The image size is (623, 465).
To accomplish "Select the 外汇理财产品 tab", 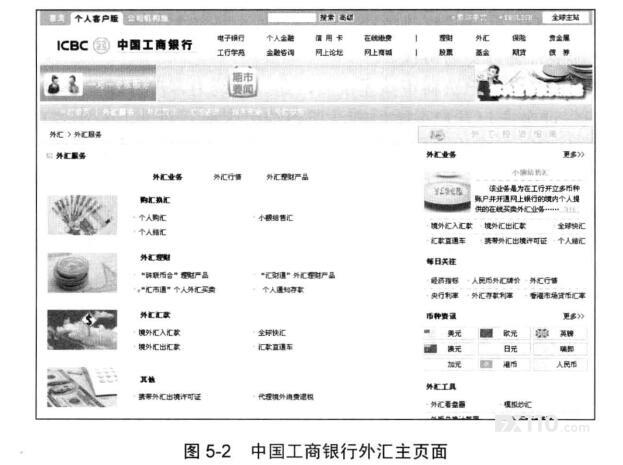I will (287, 177).
